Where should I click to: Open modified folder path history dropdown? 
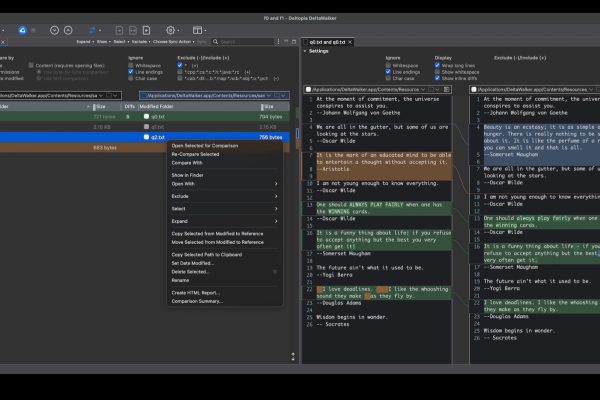coord(269,95)
